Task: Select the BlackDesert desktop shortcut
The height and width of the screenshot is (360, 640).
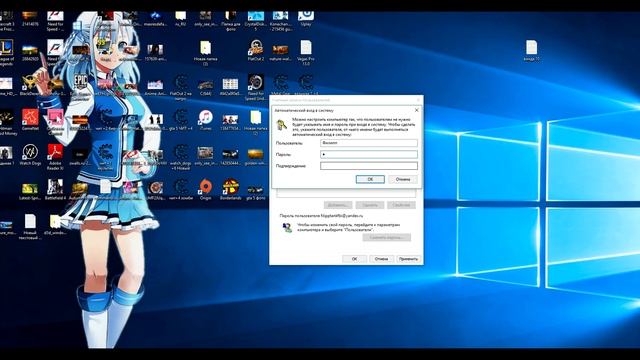Action: click(30, 83)
